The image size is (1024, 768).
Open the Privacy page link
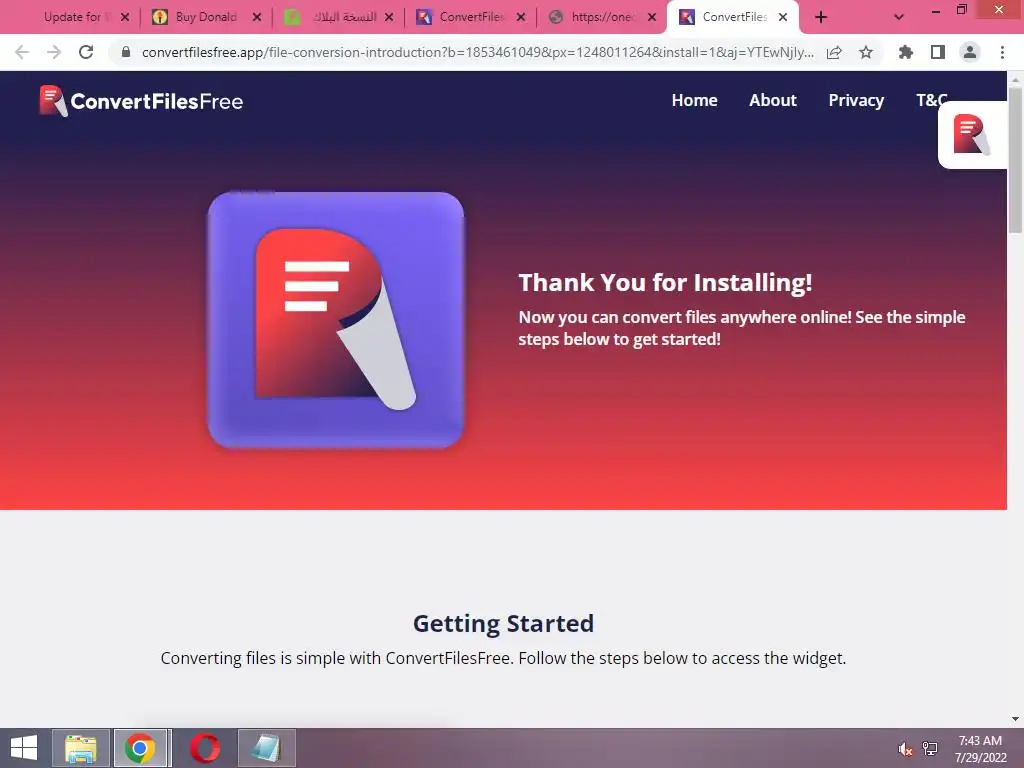pos(856,100)
